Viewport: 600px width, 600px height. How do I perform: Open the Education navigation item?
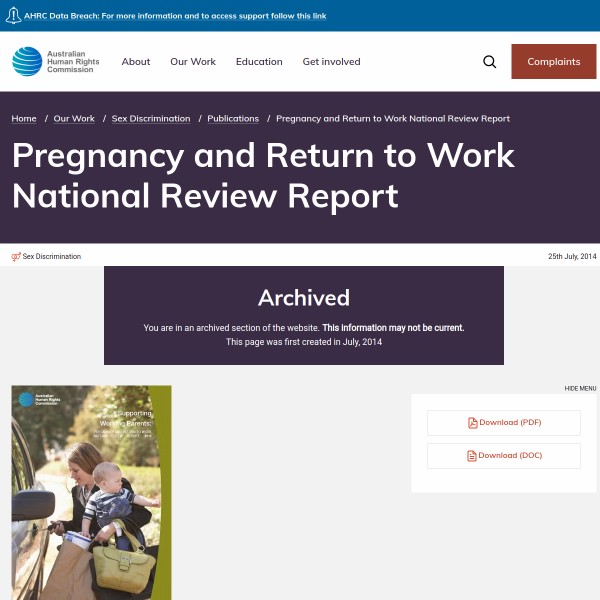pos(259,62)
